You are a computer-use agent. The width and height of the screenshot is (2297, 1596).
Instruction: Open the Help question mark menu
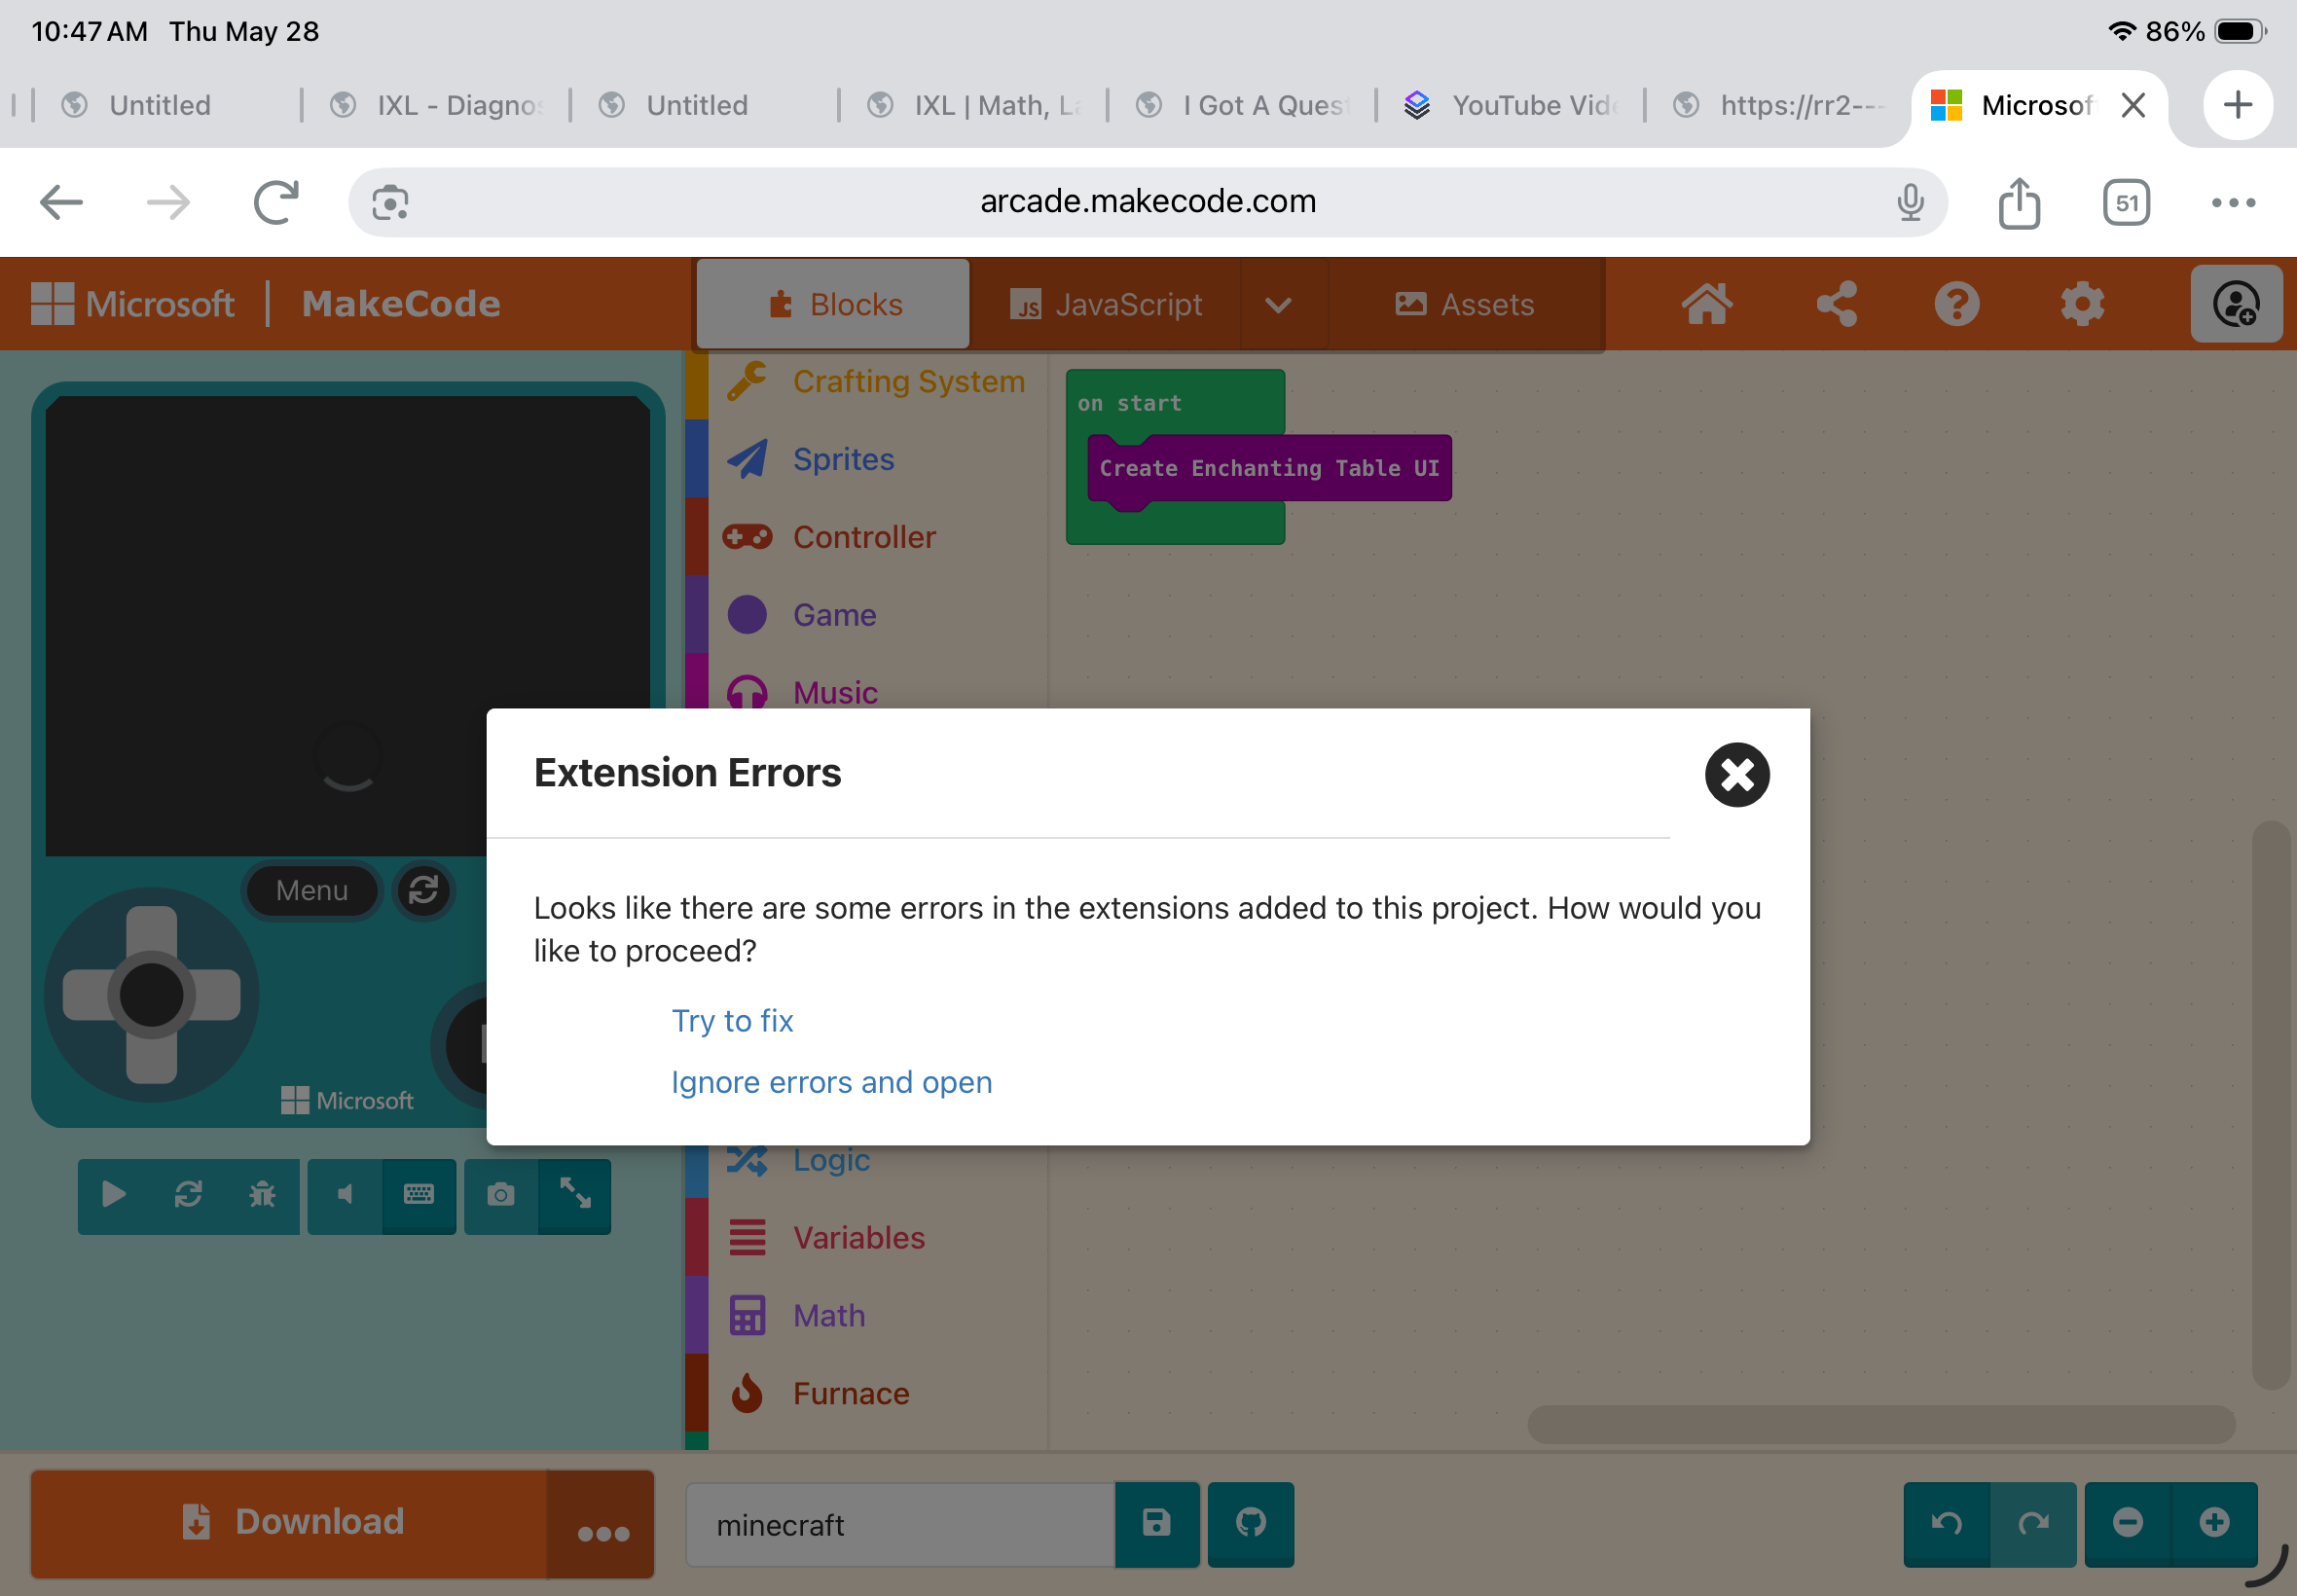(x=1957, y=304)
